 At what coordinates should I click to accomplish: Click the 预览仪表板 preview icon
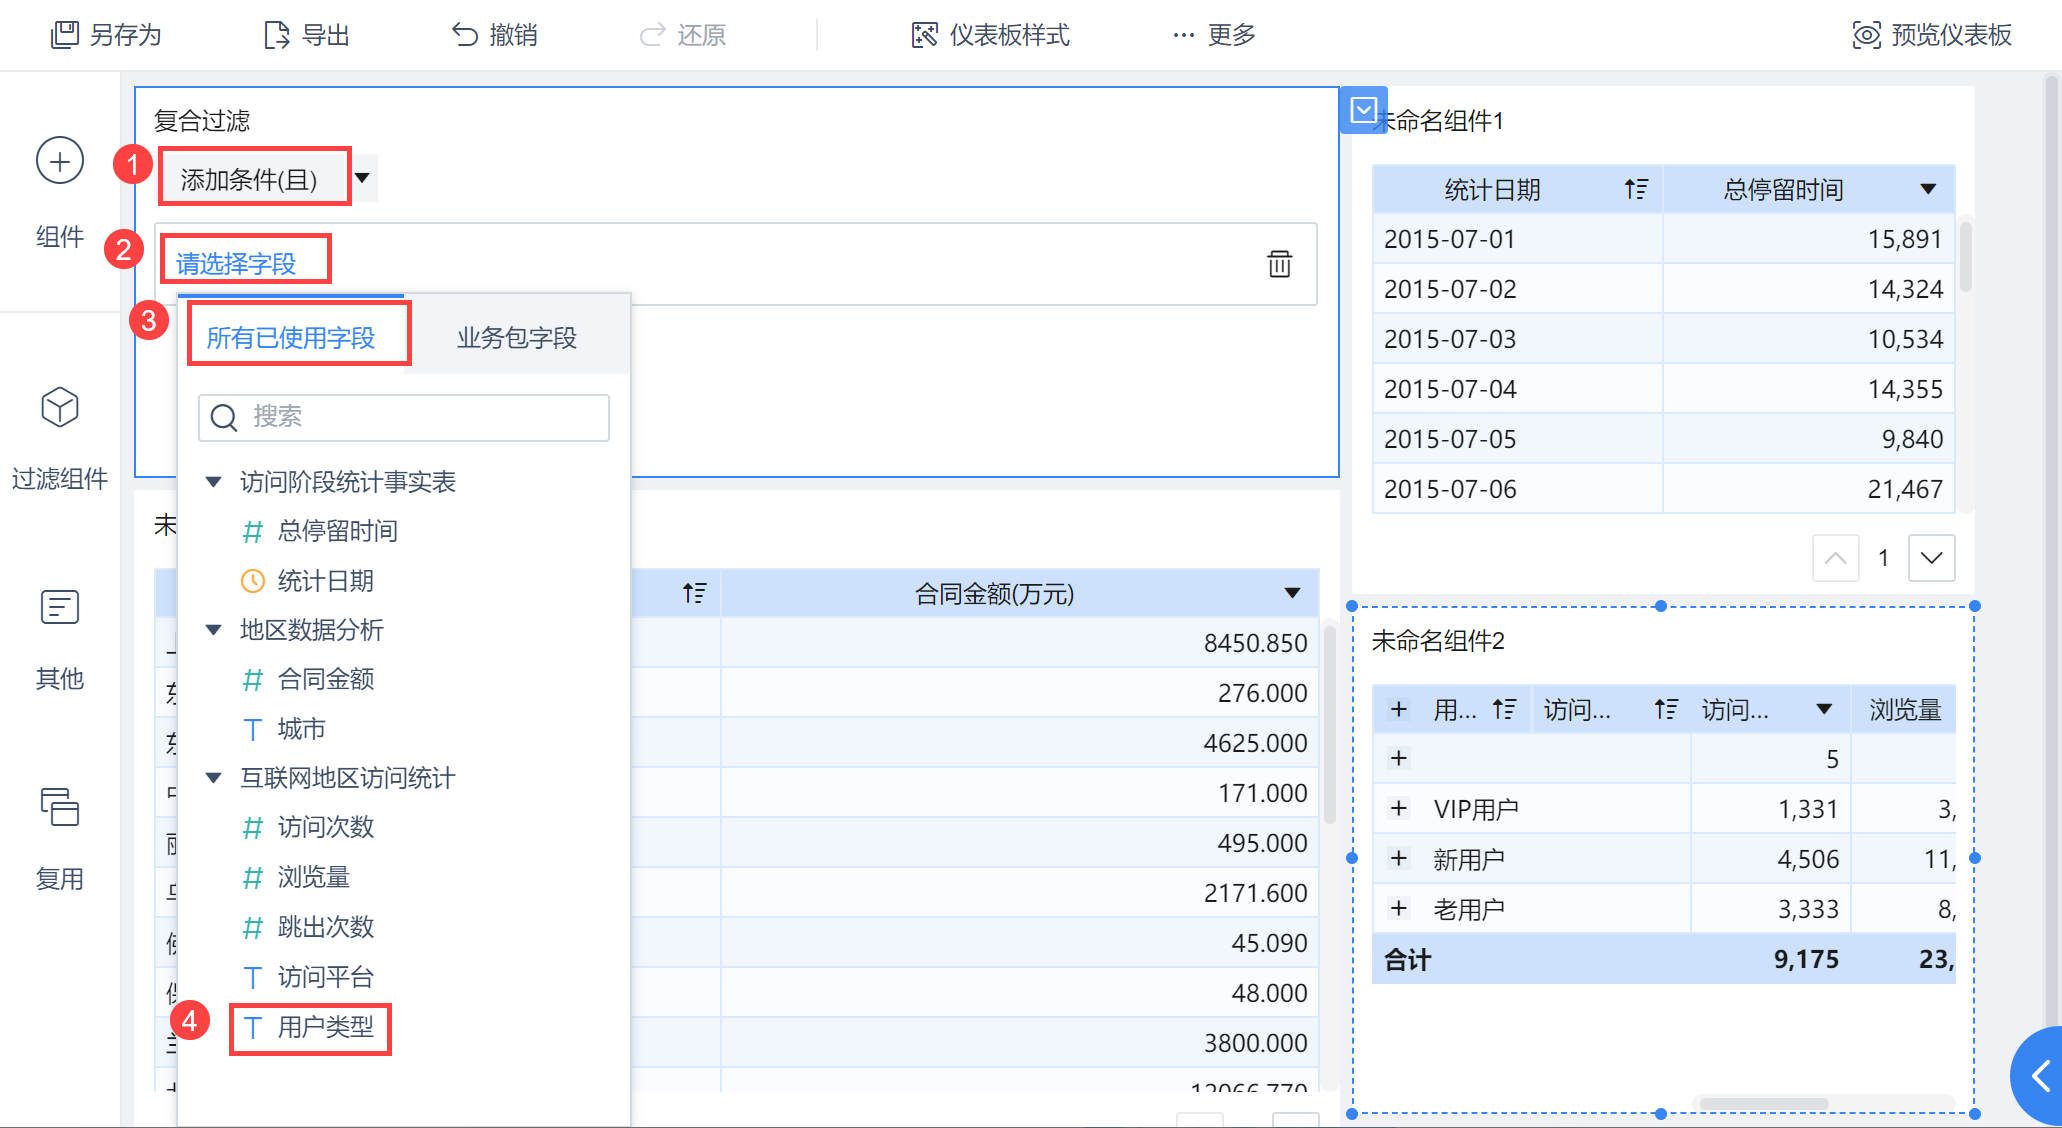tap(1866, 35)
